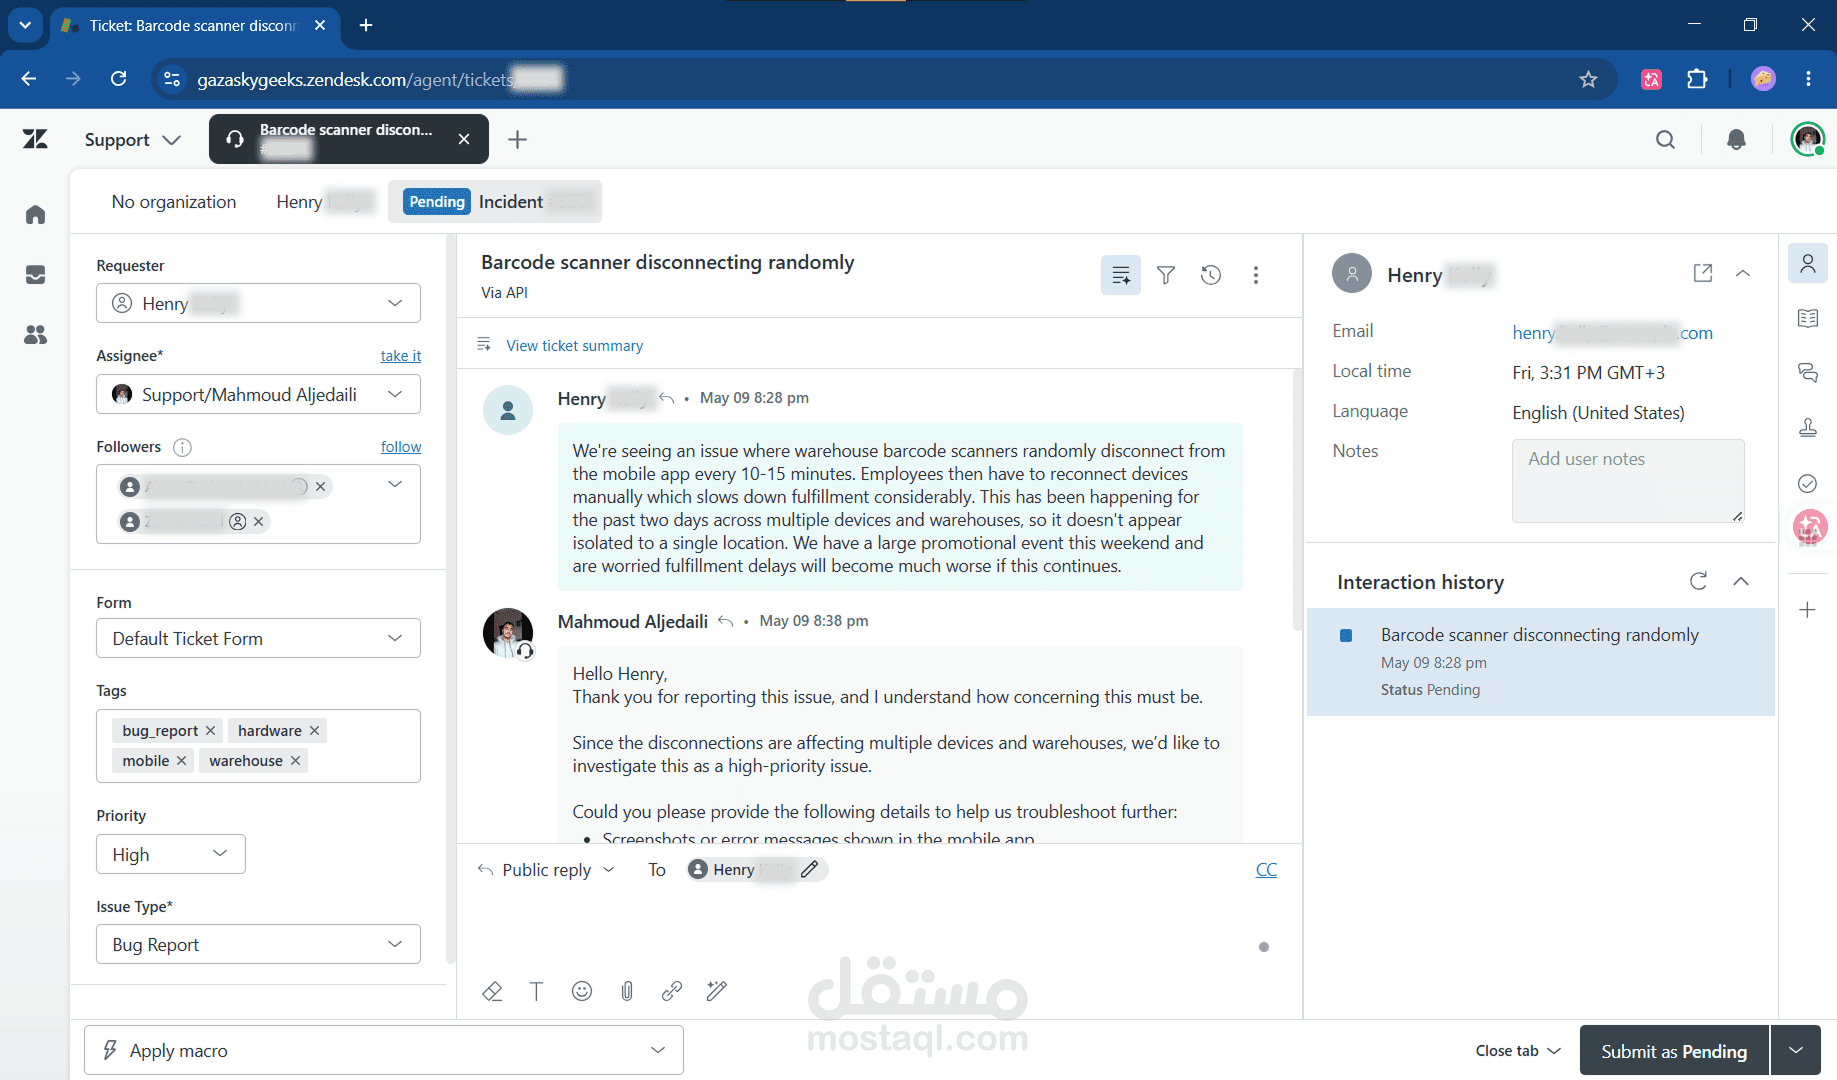Open the Zendesk home dashboard icon
The height and width of the screenshot is (1080, 1837).
pyautogui.click(x=35, y=214)
